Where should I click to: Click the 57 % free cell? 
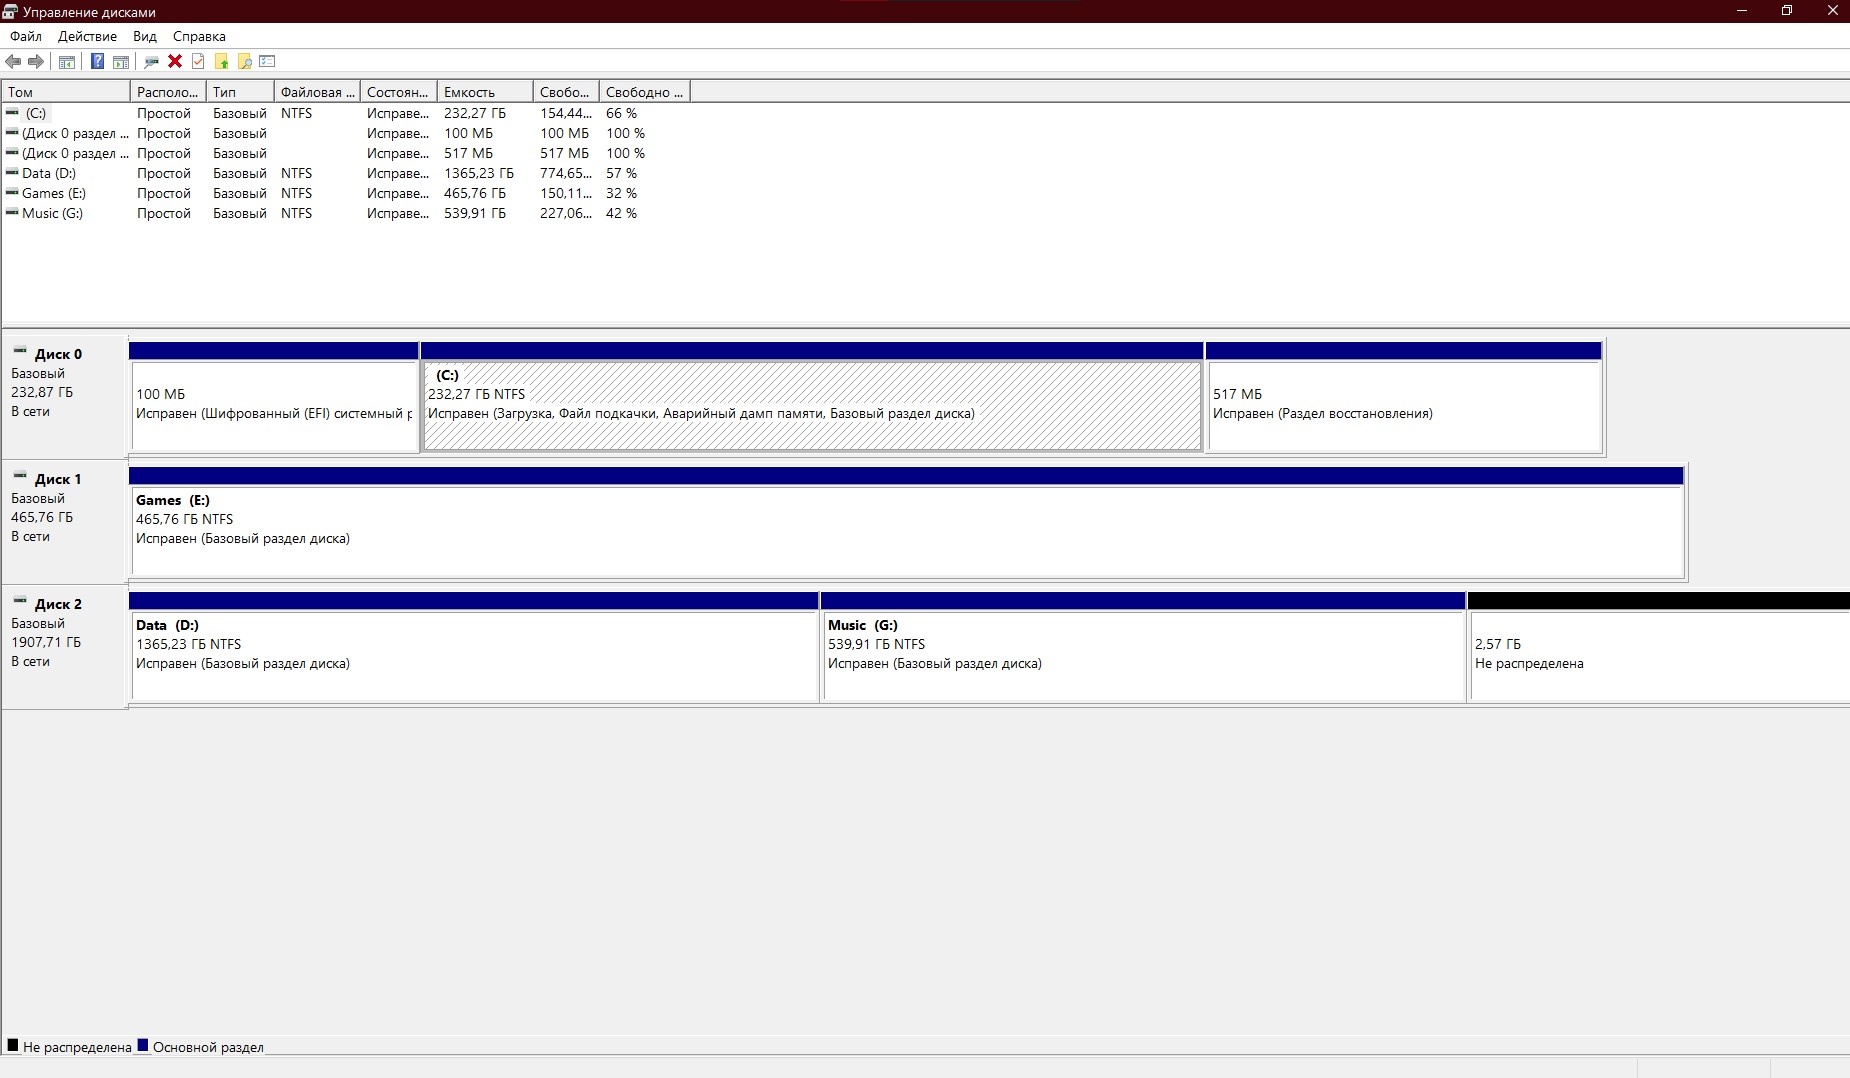[x=621, y=173]
